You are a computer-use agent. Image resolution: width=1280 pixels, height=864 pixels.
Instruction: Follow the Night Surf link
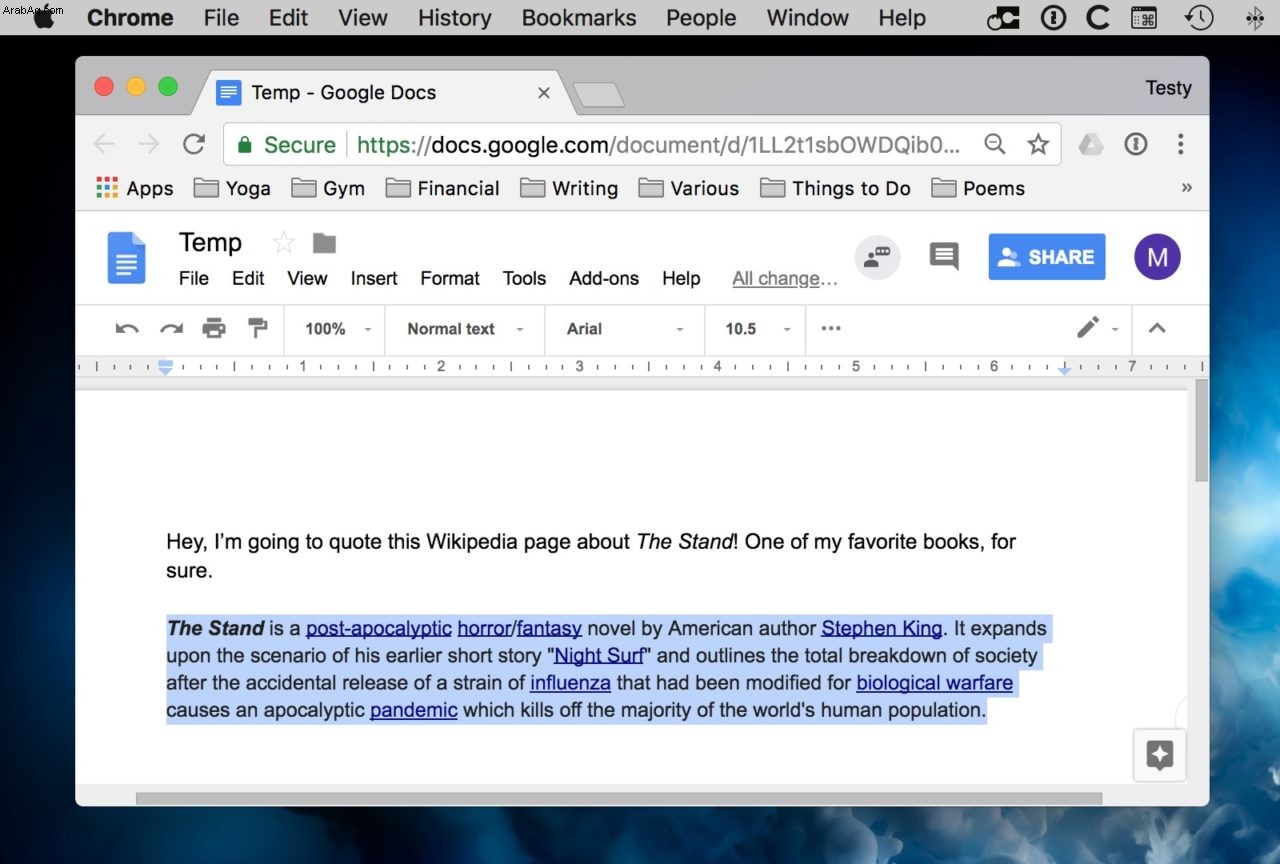click(x=599, y=656)
